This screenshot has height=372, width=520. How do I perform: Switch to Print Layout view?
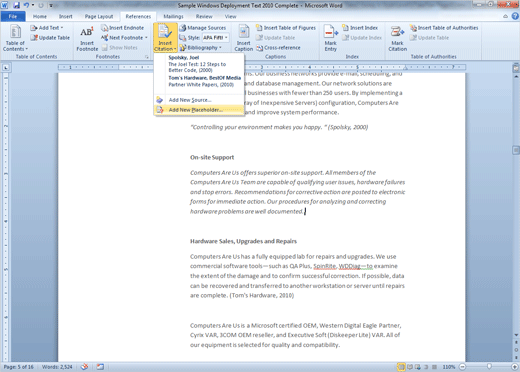point(401,367)
